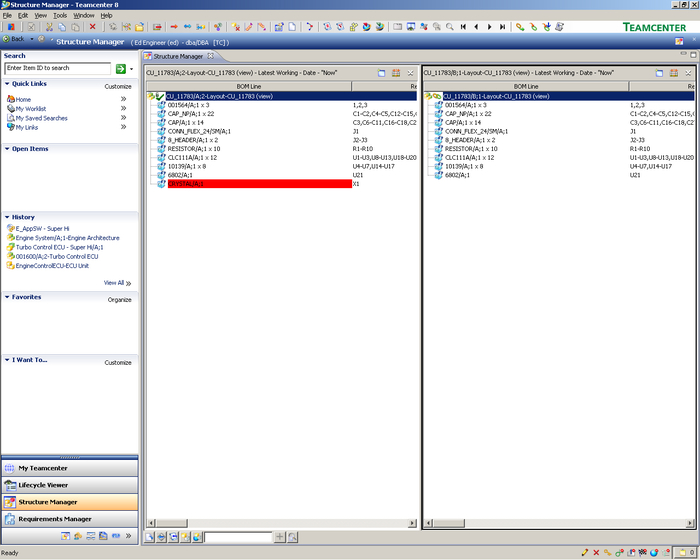Open My Links quick link
The height and width of the screenshot is (560, 700).
click(27, 127)
